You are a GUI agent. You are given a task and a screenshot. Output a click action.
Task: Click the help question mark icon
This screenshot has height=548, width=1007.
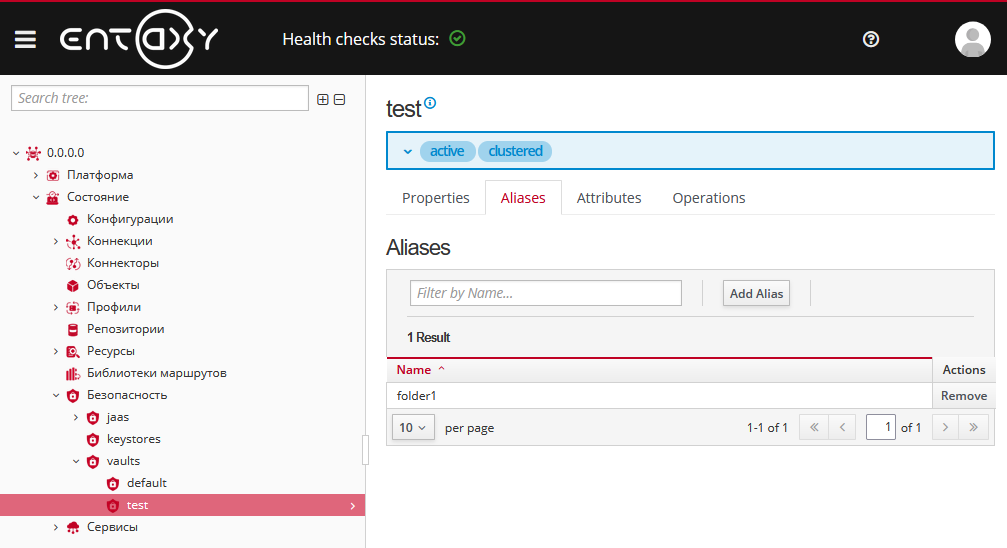pos(870,39)
